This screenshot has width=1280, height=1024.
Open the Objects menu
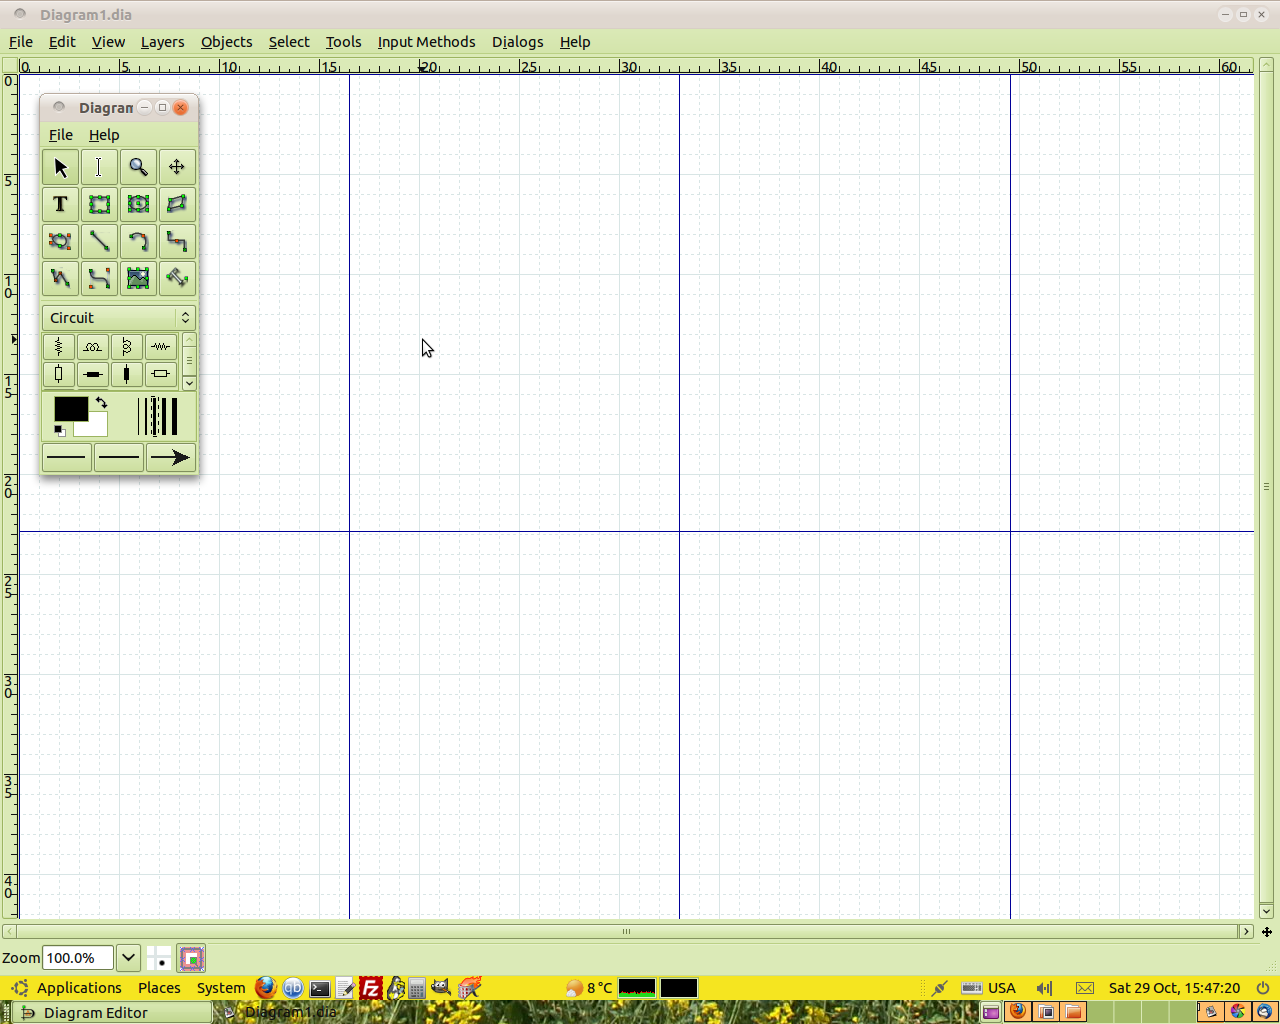click(226, 42)
